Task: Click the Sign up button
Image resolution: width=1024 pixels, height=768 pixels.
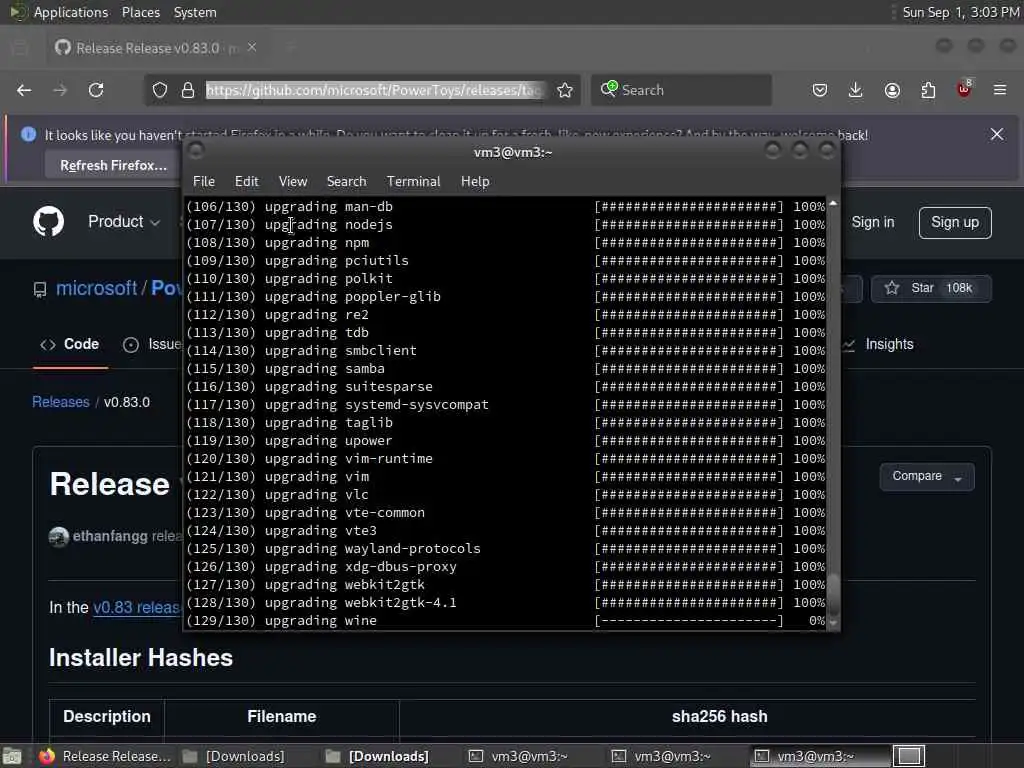Action: 955,223
